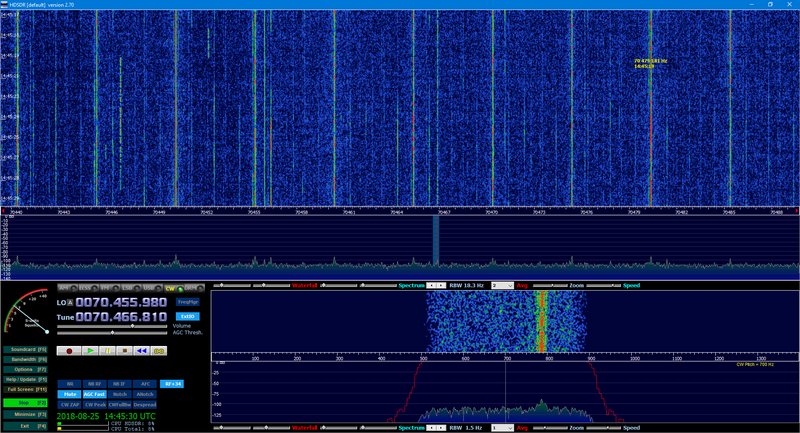Click the blue rewind button
Image resolution: width=800 pixels, height=433 pixels.
pyautogui.click(x=141, y=350)
